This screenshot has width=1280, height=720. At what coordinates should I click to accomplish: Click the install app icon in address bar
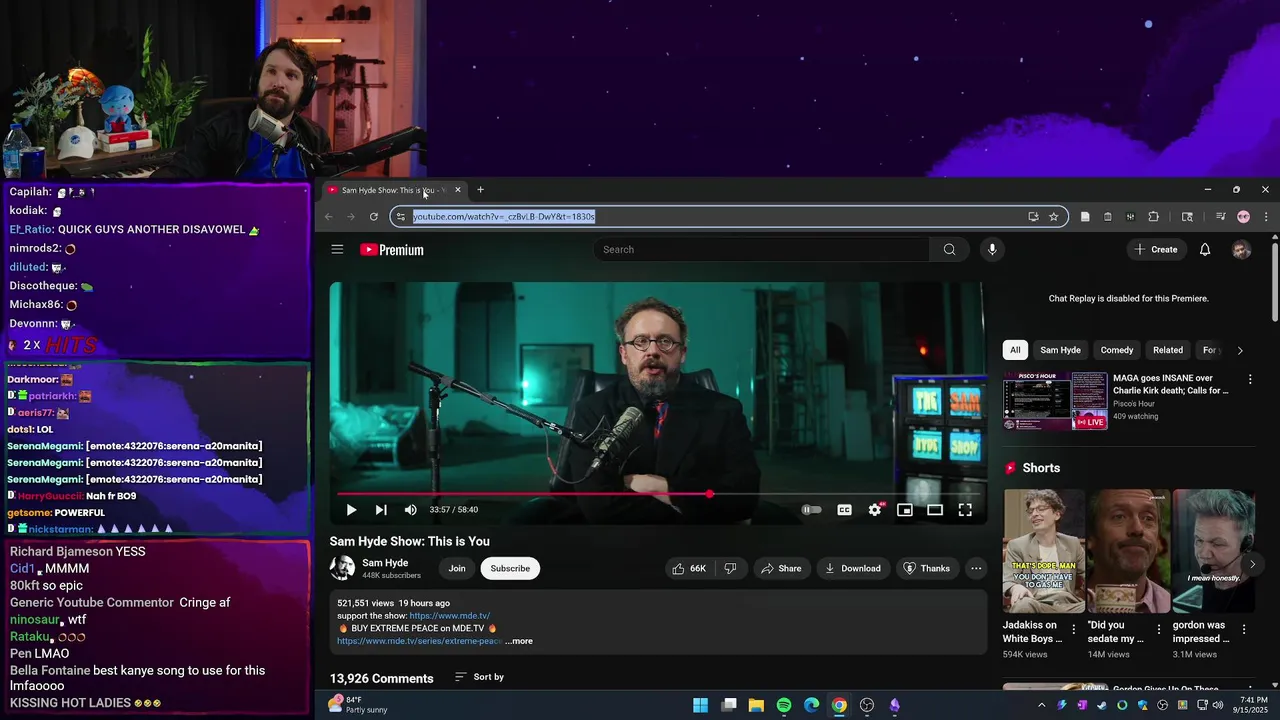pos(1033,217)
